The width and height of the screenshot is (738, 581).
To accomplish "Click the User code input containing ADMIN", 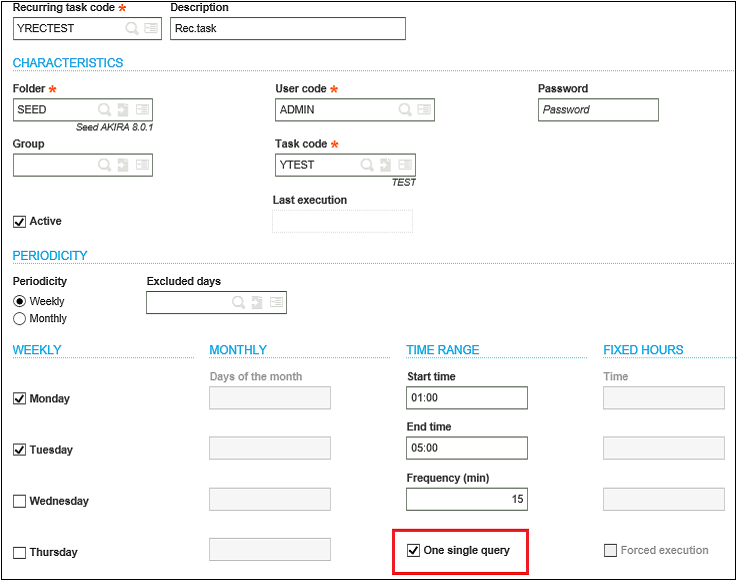I will coord(355,110).
